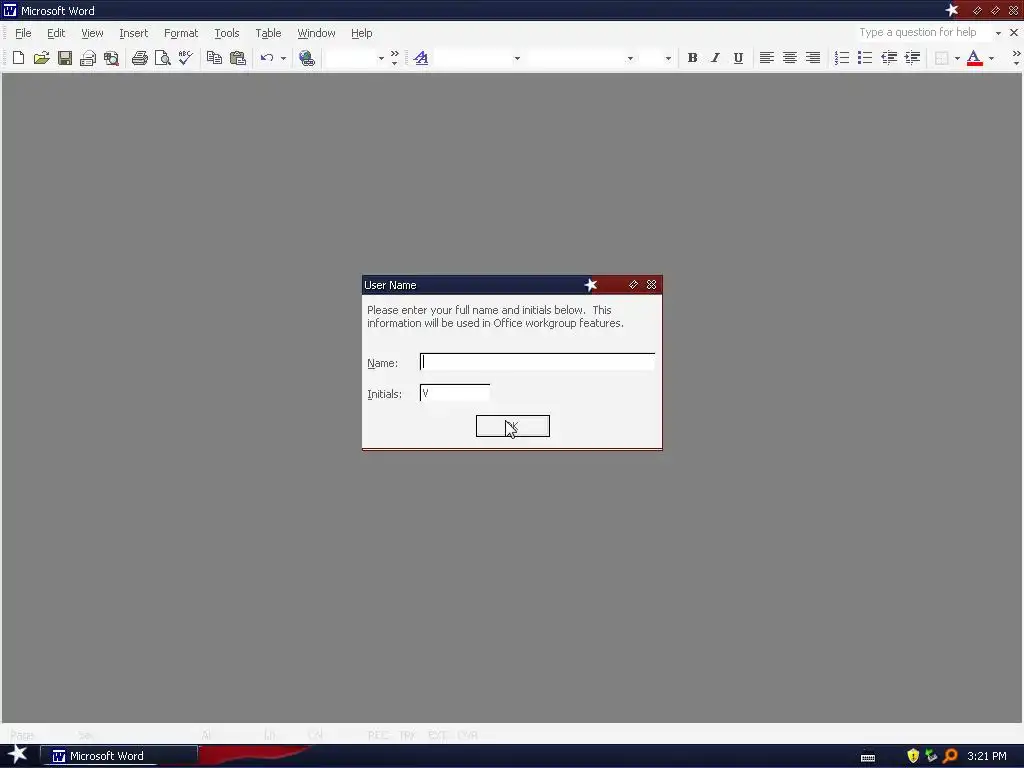
Task: Align text to the left
Action: 767,58
